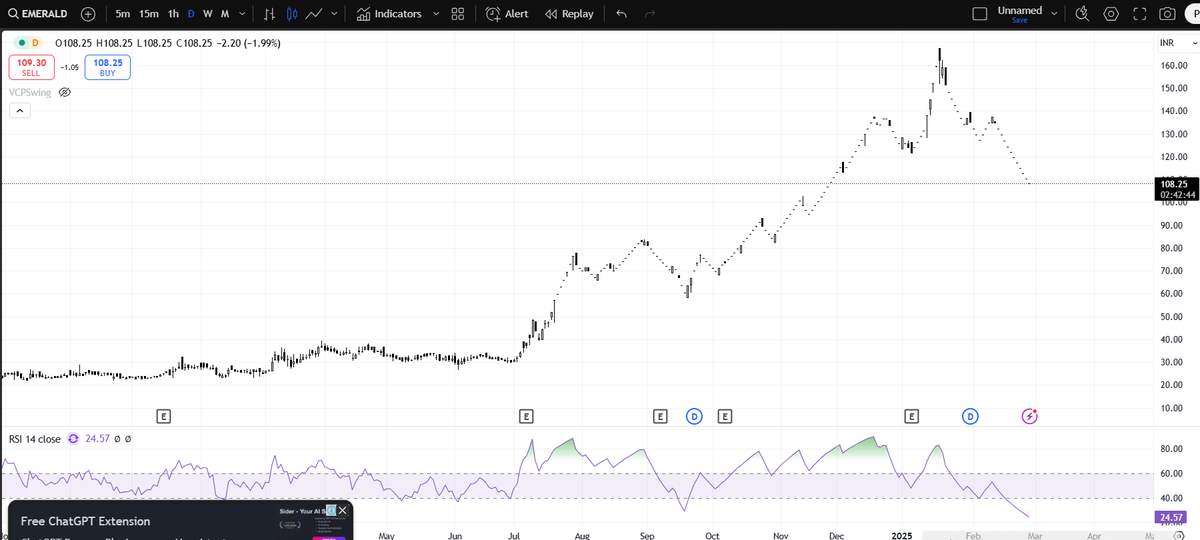1200x540 pixels.
Task: Click the -1.05 spread value
Action: pyautogui.click(x=68, y=67)
